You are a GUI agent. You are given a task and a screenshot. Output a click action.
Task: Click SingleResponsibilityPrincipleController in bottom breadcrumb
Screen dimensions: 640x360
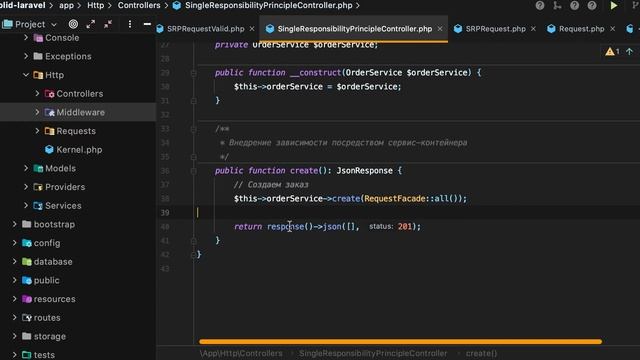pos(373,353)
